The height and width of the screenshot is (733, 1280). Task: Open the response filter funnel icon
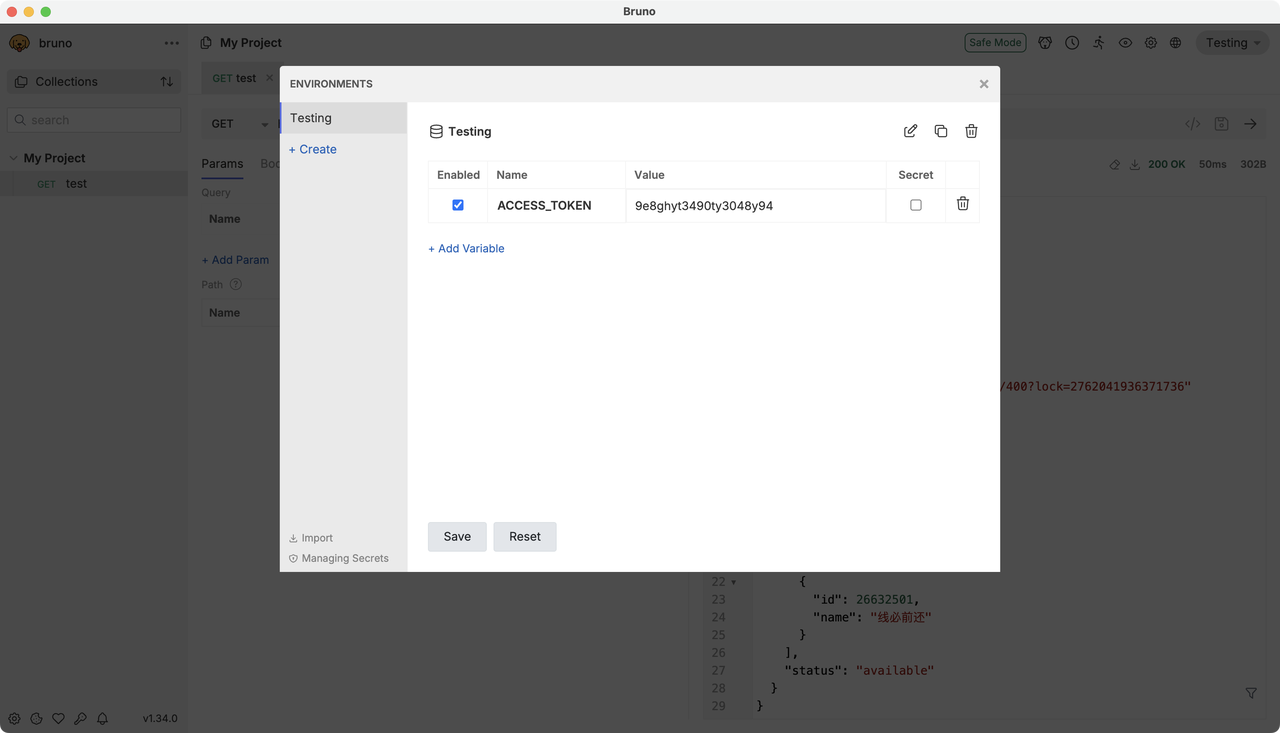pyautogui.click(x=1251, y=693)
